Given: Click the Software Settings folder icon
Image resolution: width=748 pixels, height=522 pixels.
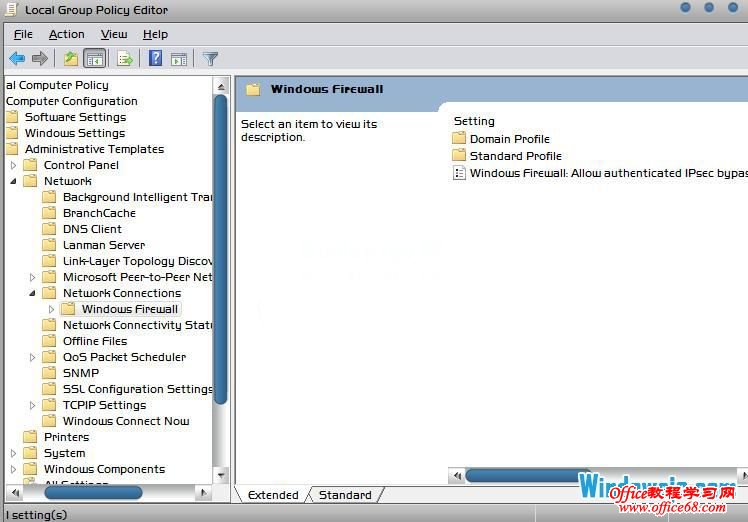Looking at the screenshot, I should 12,117.
